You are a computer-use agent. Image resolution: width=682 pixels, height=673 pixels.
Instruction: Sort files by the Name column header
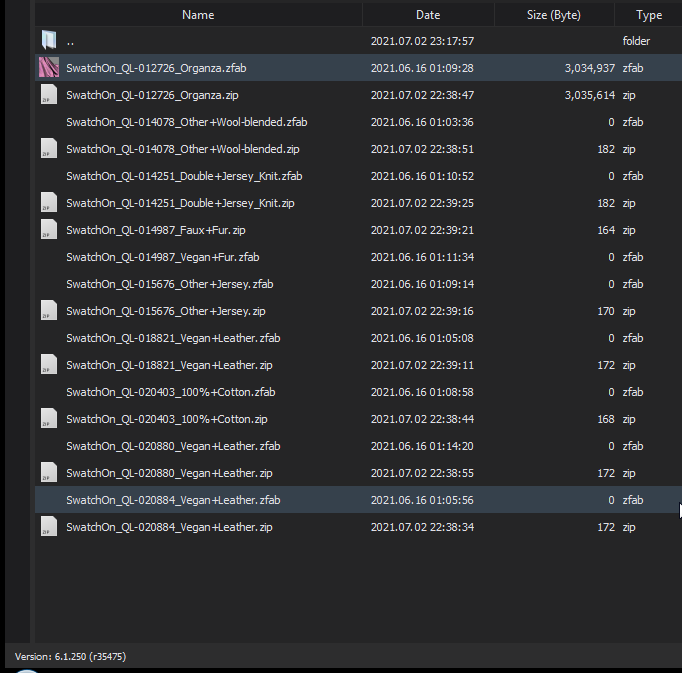[x=198, y=15]
